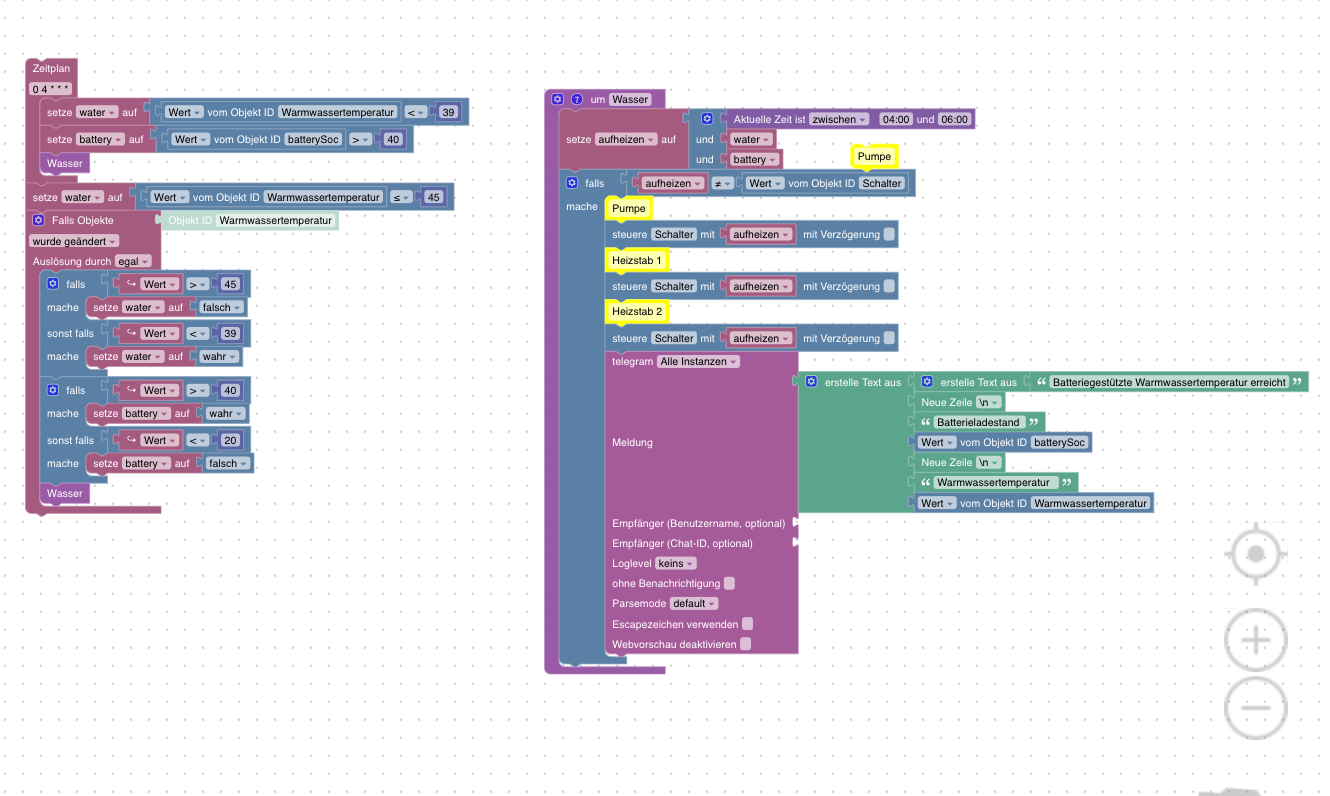Open the 'aufheizen' variable dropdown in 'setze' block
Viewport: 1330px width, 796px height.
[x=627, y=139]
